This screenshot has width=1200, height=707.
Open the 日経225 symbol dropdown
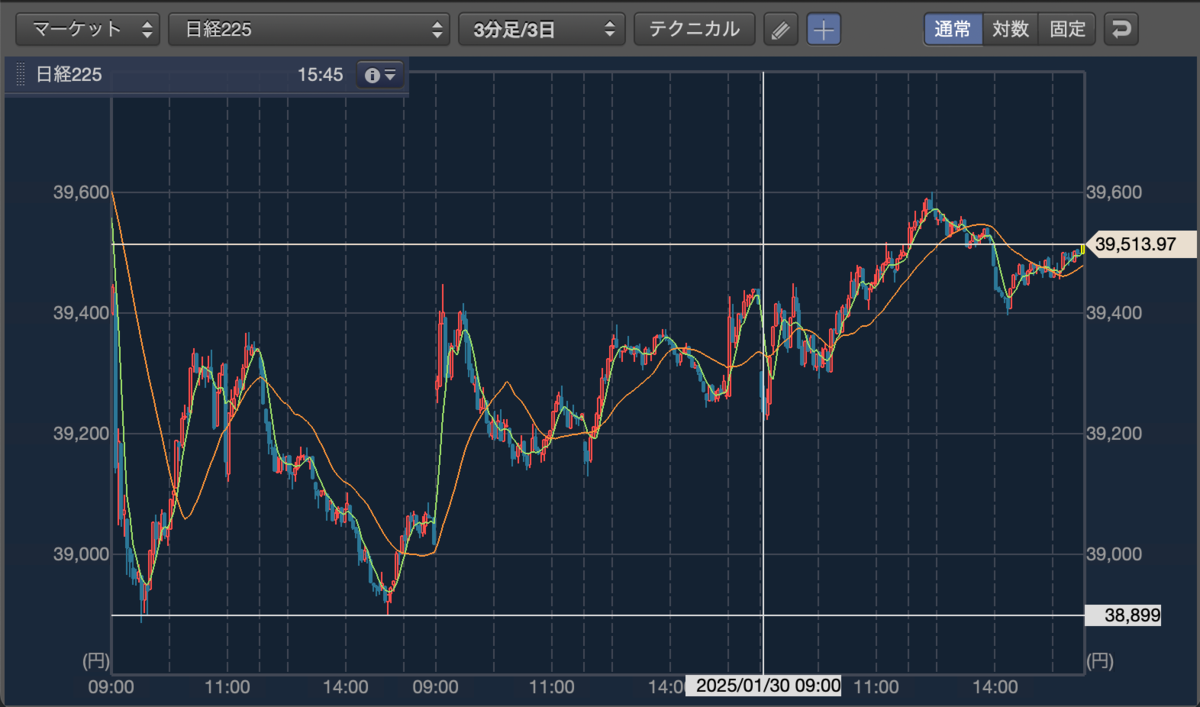point(310,29)
